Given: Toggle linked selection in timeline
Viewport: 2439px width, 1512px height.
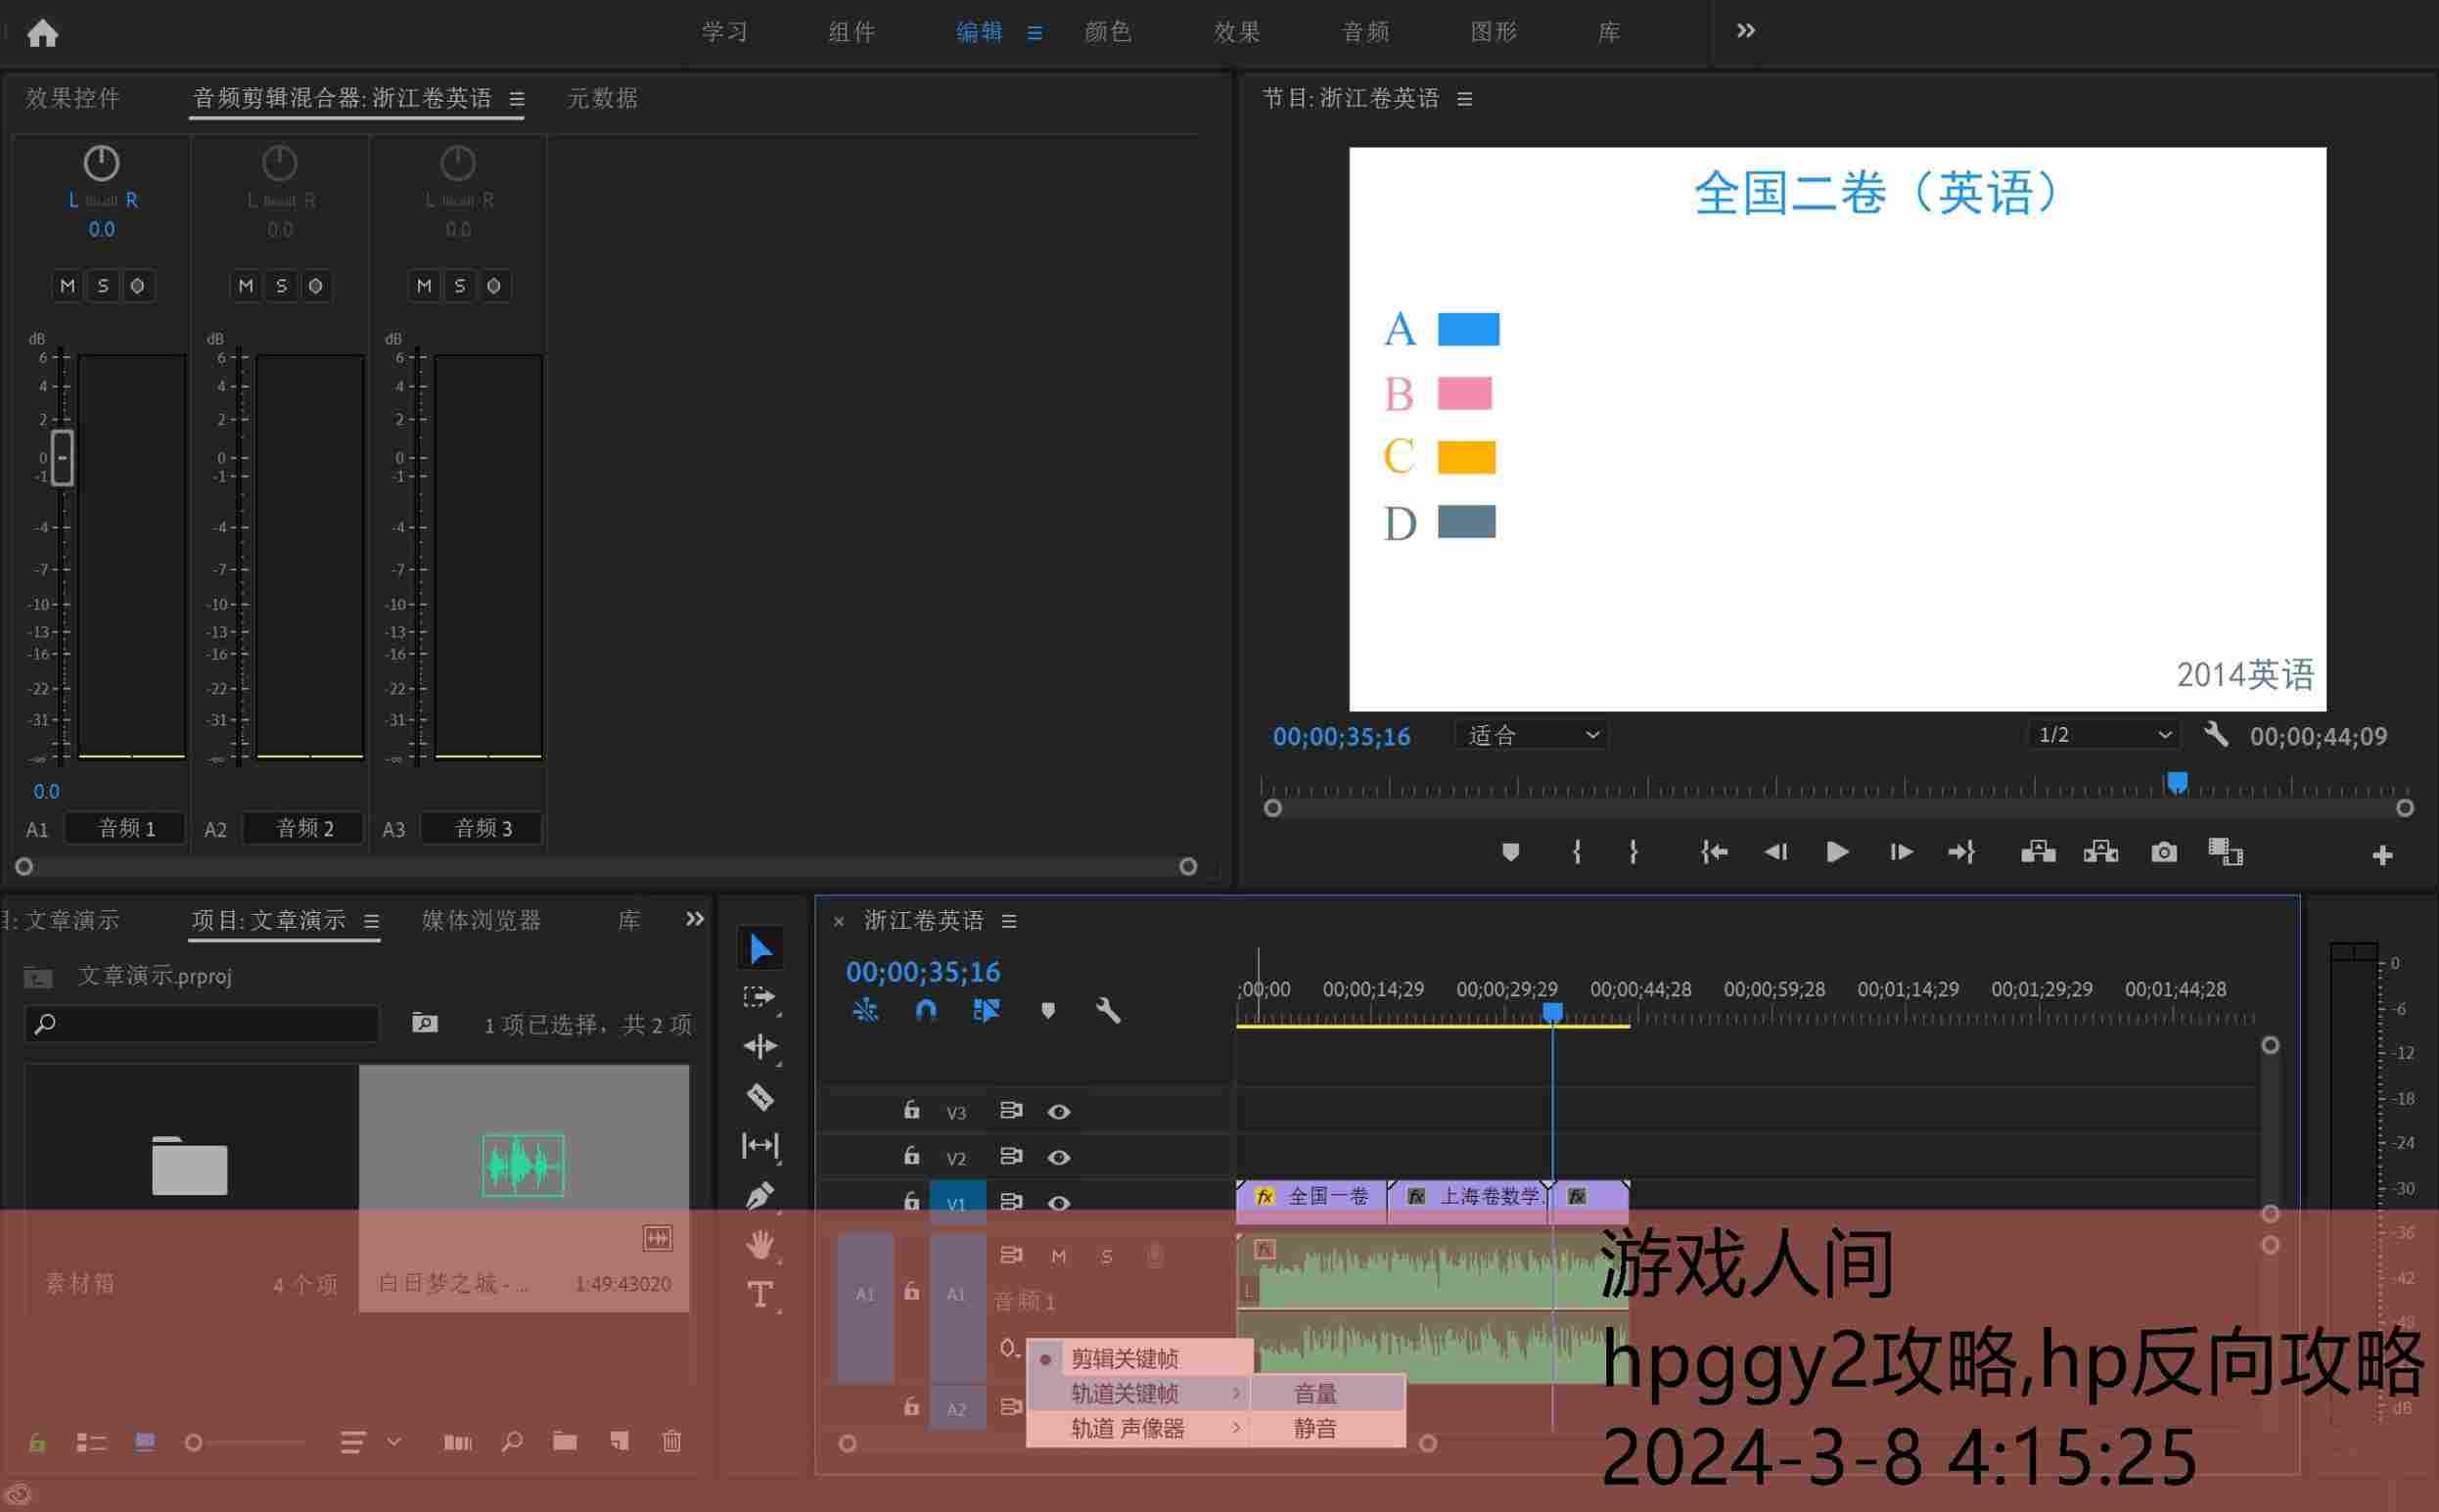Looking at the screenshot, I should [986, 1010].
